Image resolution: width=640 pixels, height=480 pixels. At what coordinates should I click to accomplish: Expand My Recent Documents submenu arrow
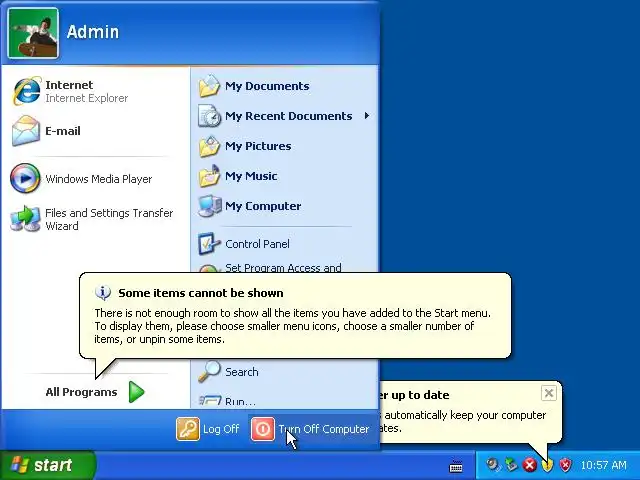(367, 116)
